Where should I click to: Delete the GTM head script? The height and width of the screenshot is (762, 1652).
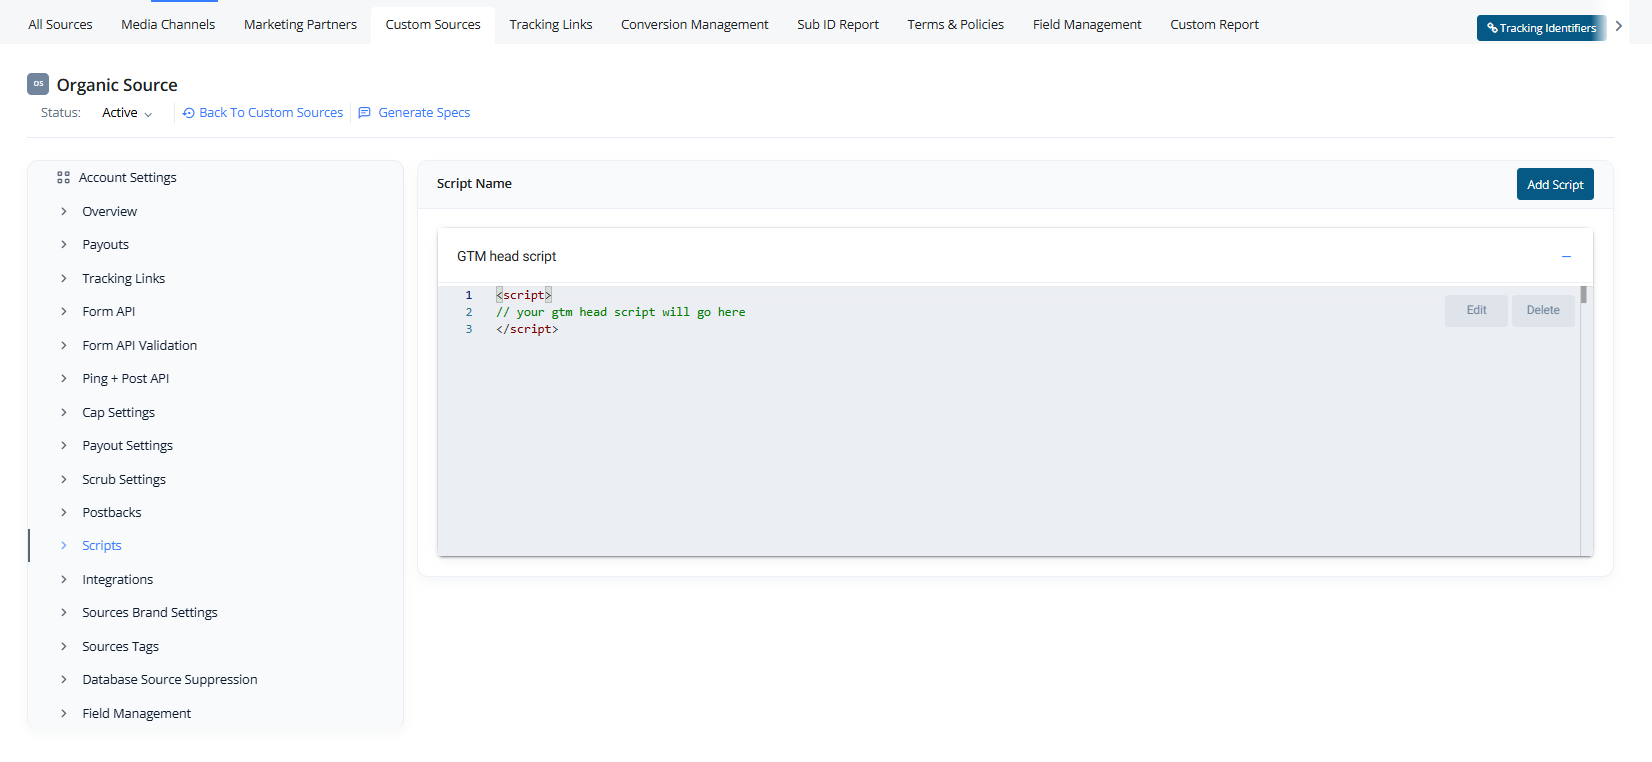pos(1543,310)
